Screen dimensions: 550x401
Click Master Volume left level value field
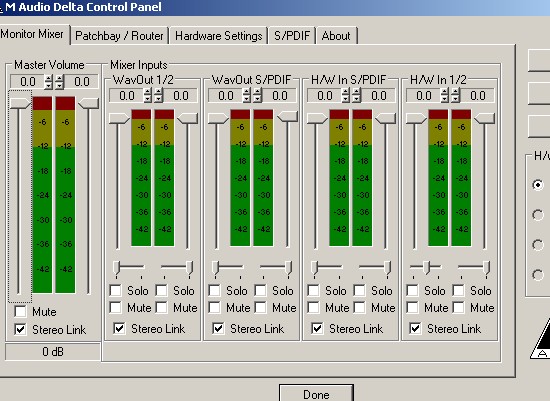(x=27, y=82)
